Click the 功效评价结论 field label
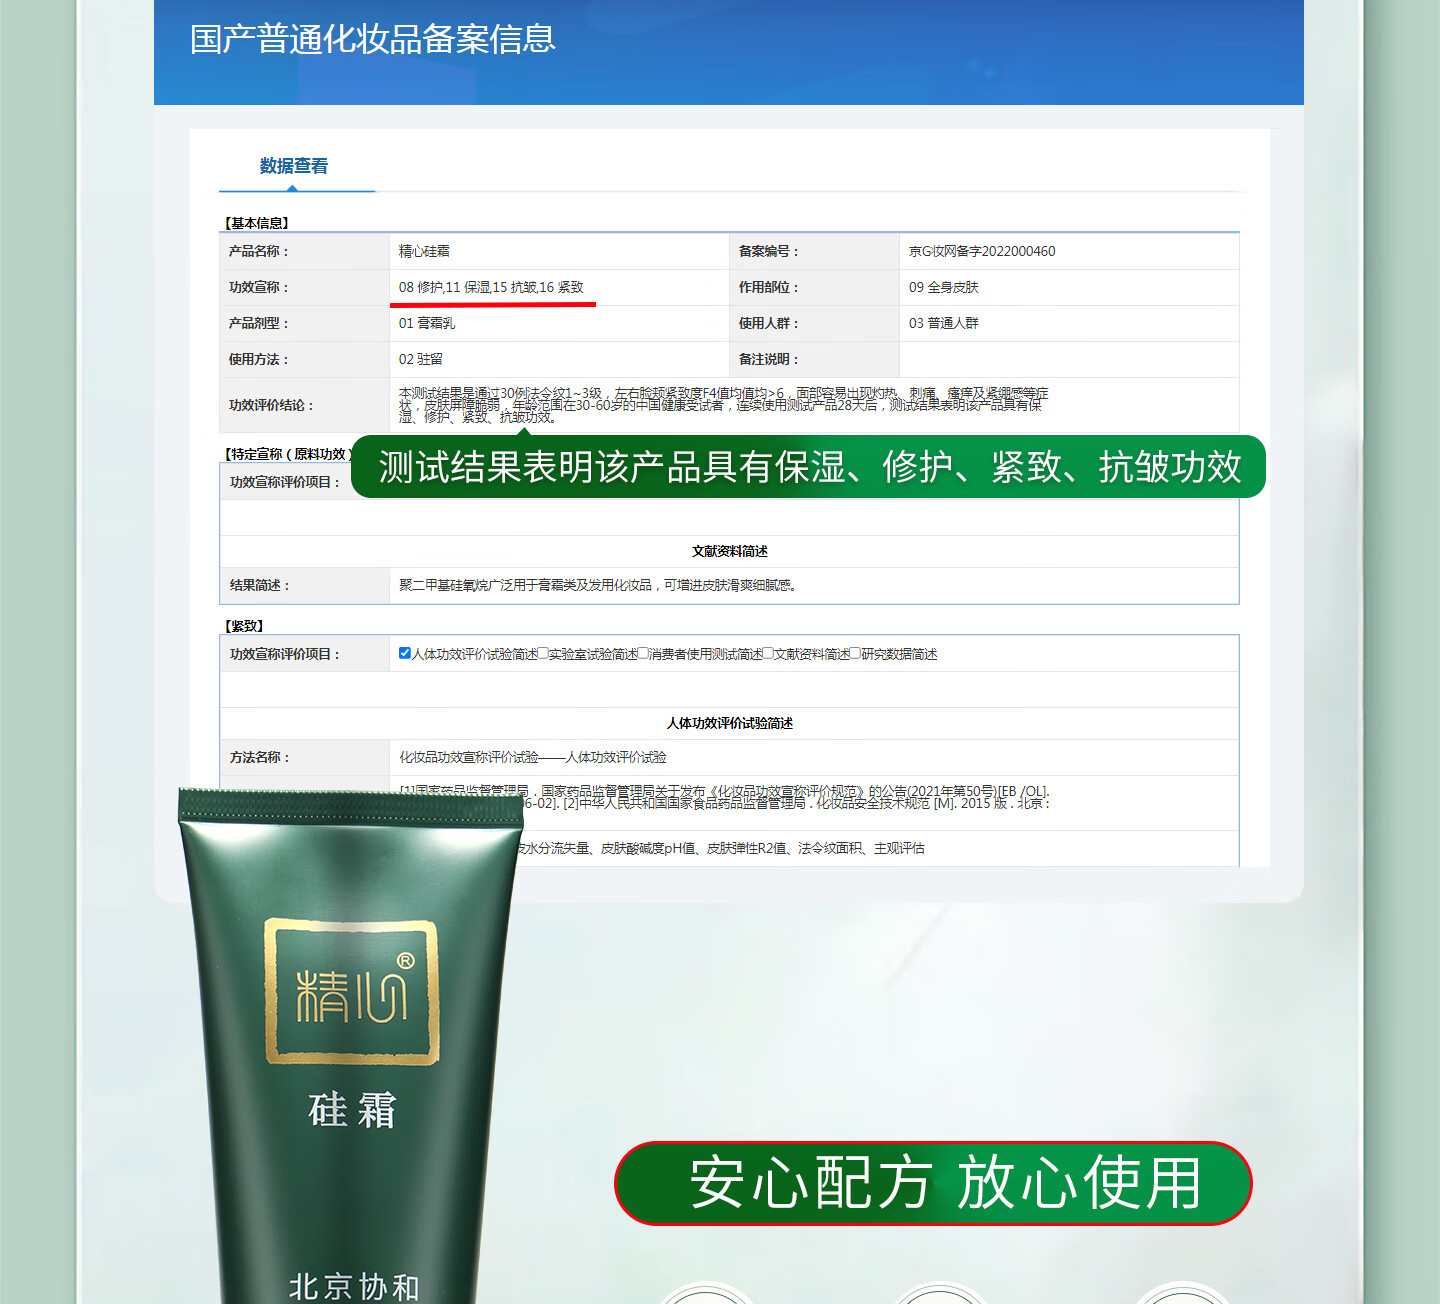The width and height of the screenshot is (1440, 1304). 271,405
